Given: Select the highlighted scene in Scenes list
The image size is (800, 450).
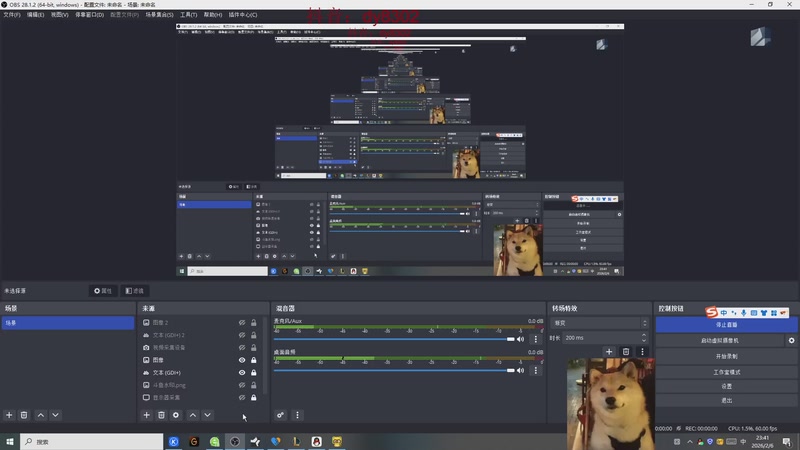Looking at the screenshot, I should [68, 323].
